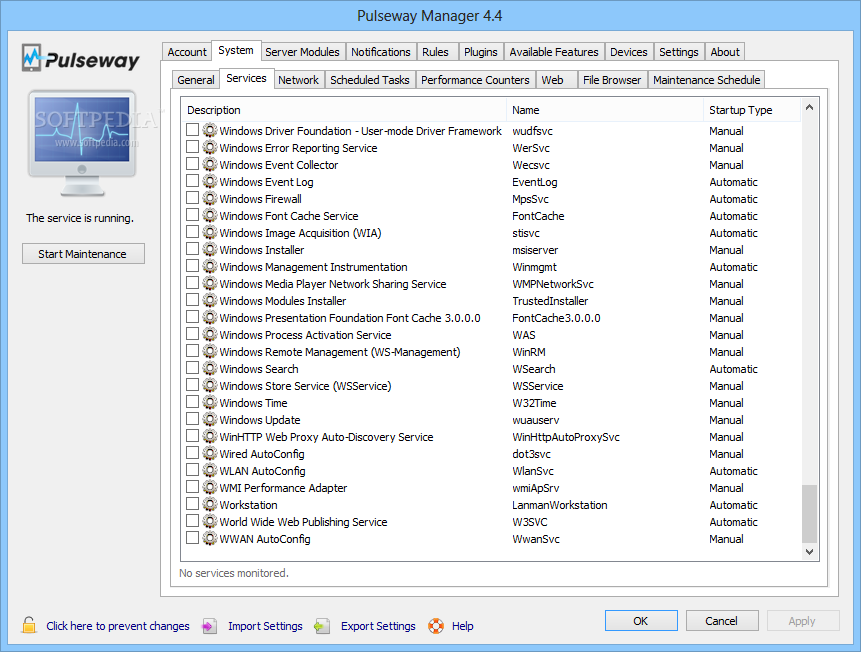Screen dimensions: 861x652
Task: Check the WLAN AutoConfig checkbox
Action: [192, 470]
